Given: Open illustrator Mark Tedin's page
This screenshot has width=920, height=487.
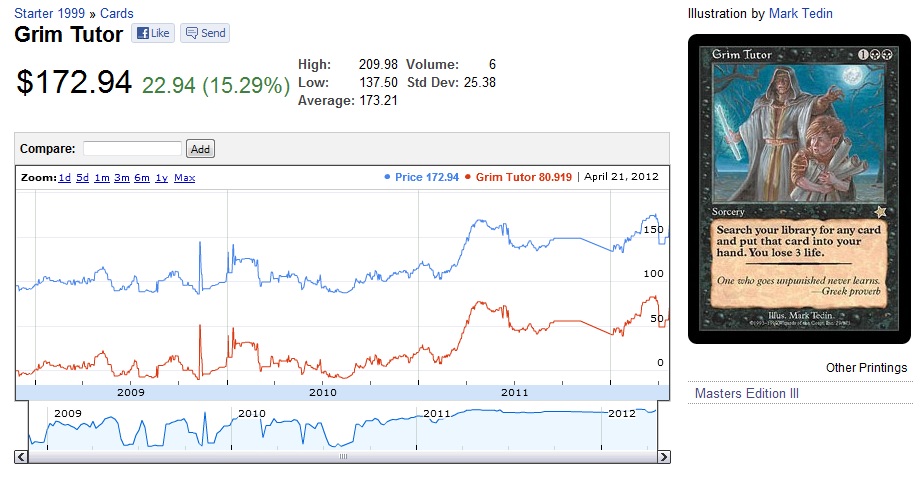Looking at the screenshot, I should click(801, 14).
